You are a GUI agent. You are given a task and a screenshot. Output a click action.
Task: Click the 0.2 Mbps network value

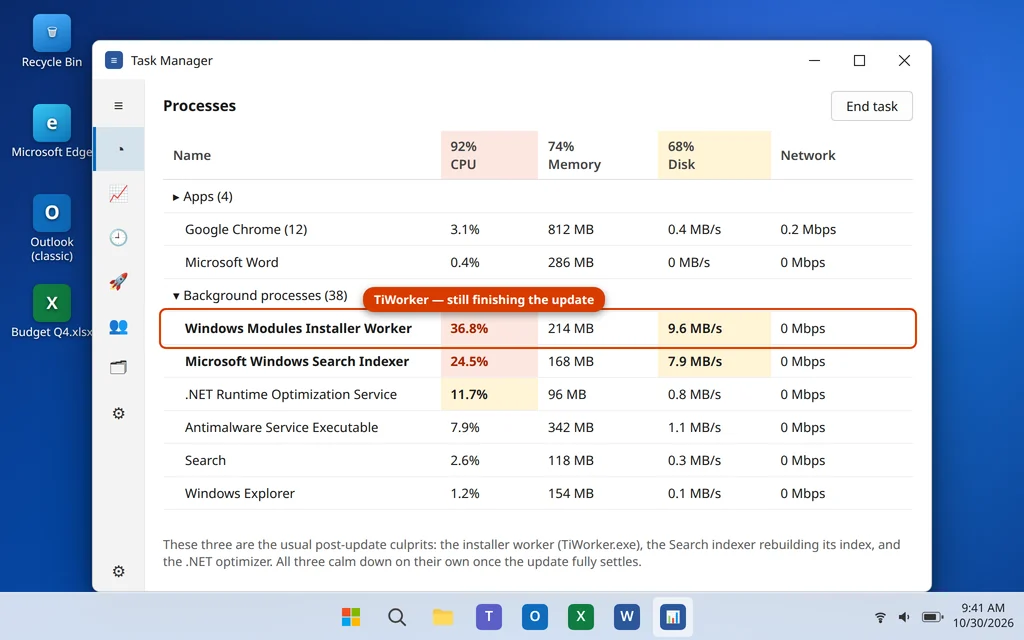point(808,229)
